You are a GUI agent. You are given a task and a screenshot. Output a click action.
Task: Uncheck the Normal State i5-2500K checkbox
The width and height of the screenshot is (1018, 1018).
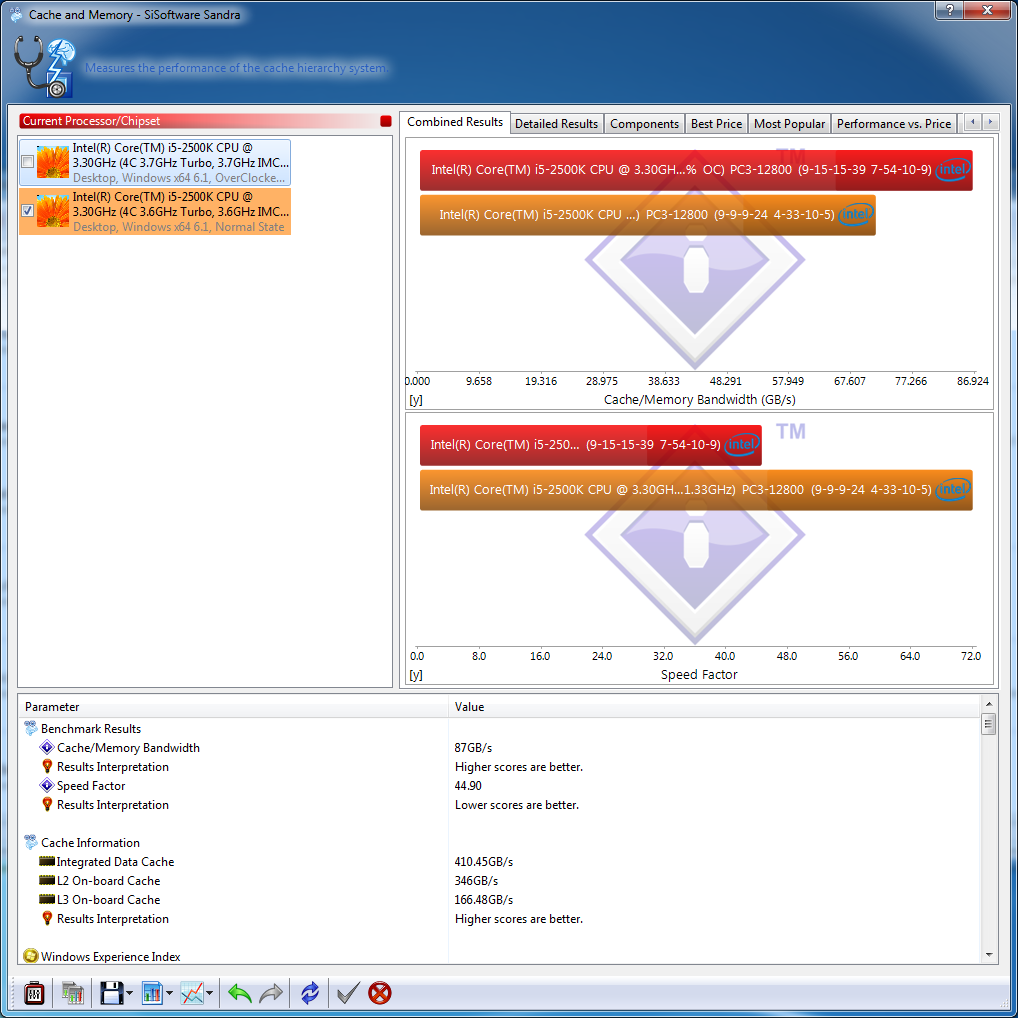pyautogui.click(x=27, y=211)
